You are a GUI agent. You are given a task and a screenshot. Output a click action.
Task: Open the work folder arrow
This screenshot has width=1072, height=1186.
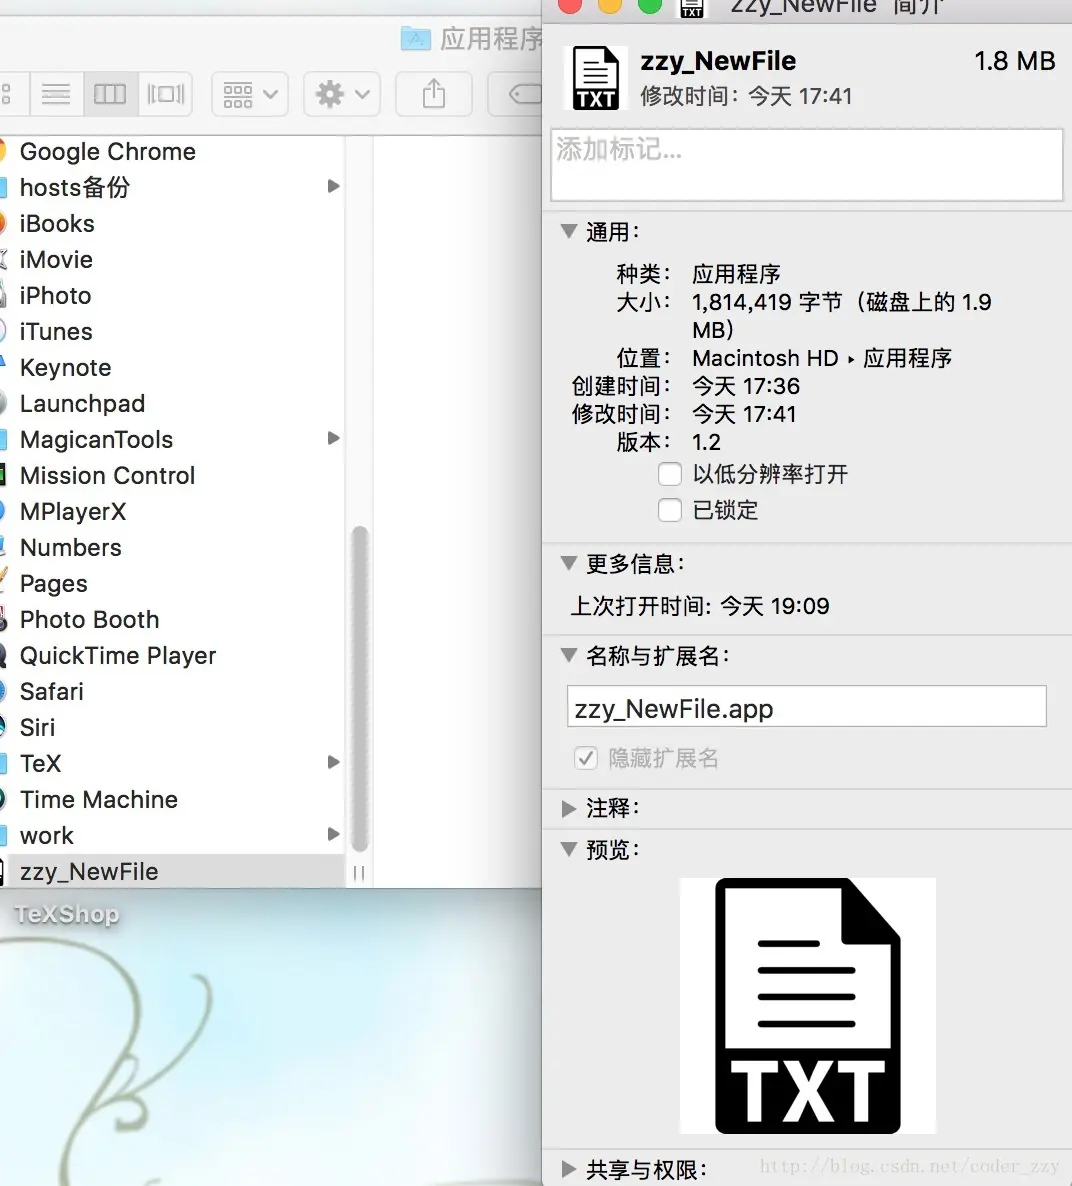(x=333, y=834)
